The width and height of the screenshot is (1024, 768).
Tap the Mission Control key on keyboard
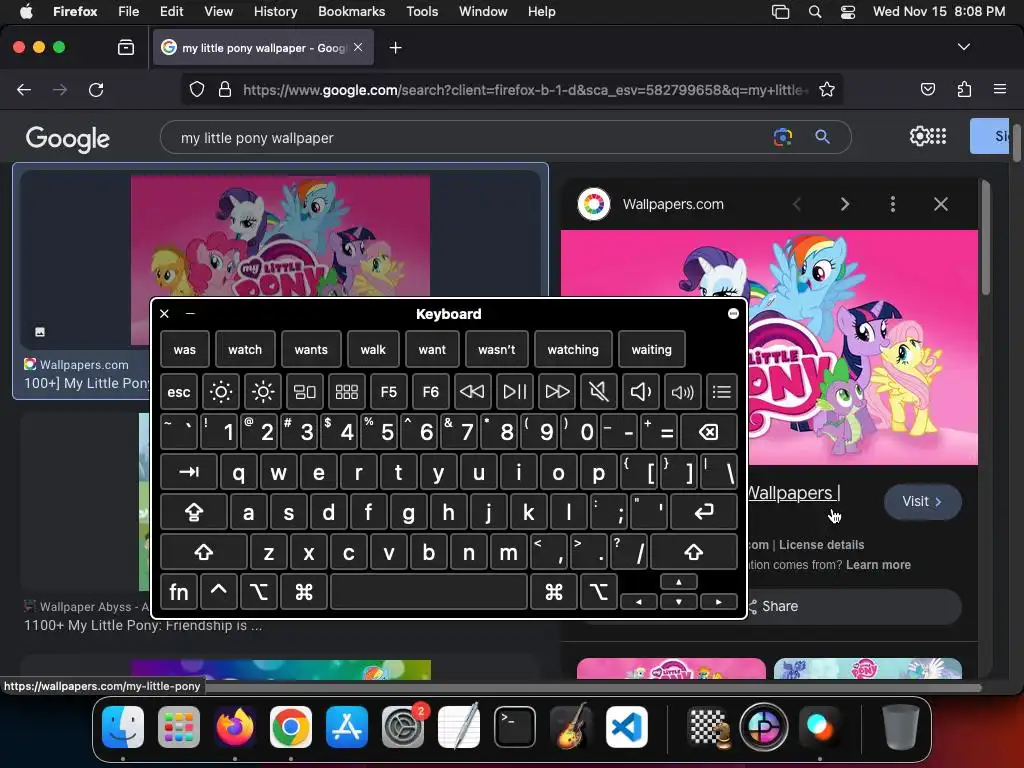(304, 392)
